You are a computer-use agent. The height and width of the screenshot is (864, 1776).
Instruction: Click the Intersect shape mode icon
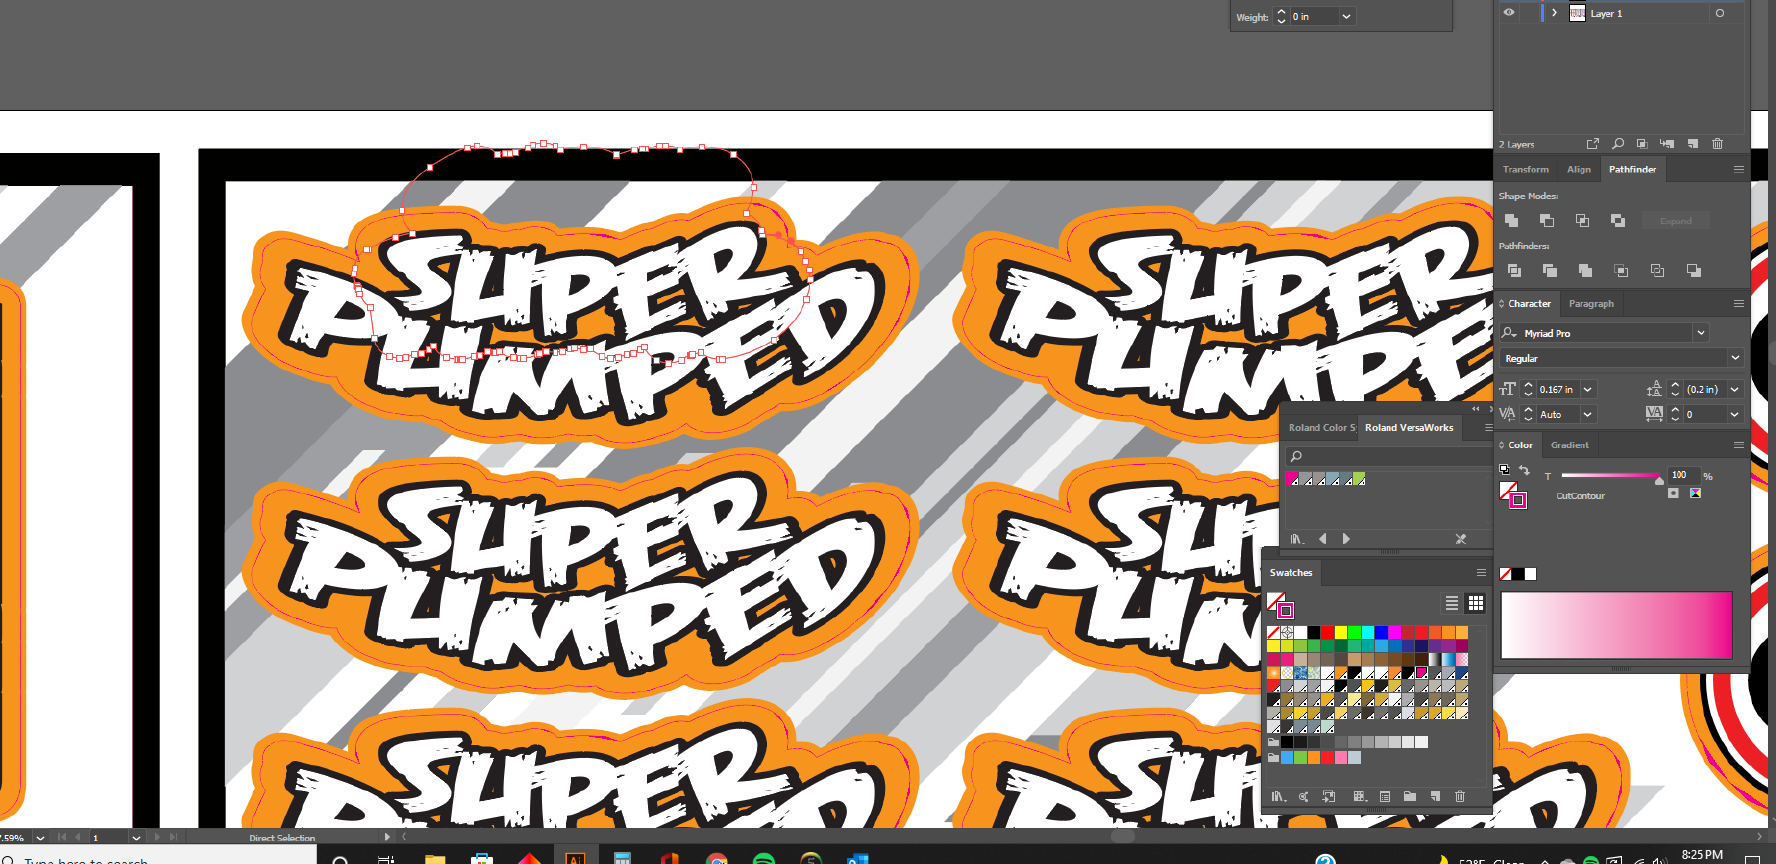click(x=1582, y=220)
